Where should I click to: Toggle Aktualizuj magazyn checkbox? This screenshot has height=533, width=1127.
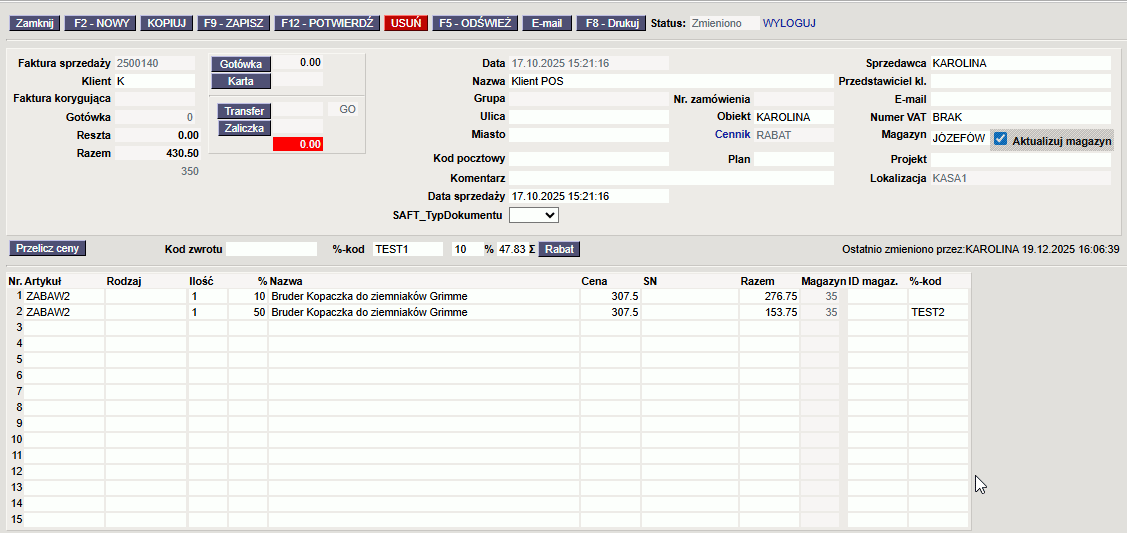pos(1000,140)
